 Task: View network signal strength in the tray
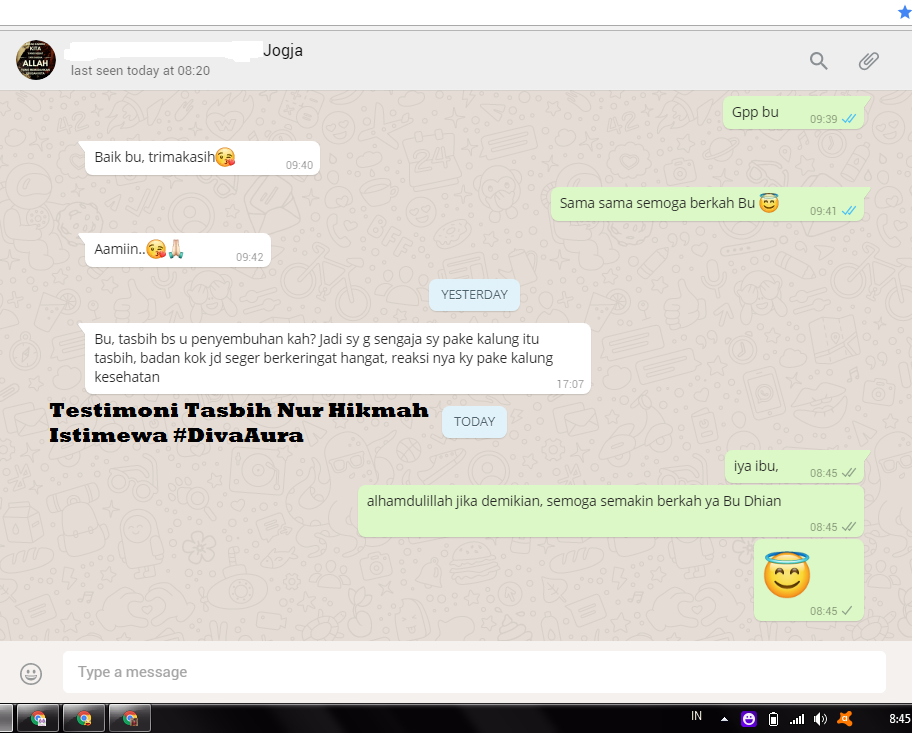[x=798, y=718]
